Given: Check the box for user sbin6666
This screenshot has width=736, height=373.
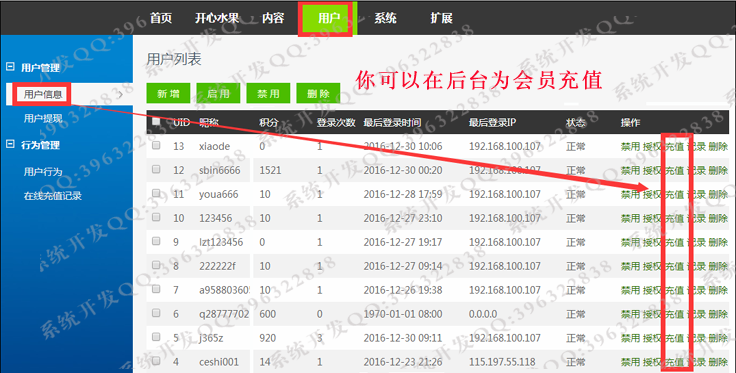Looking at the screenshot, I should (x=156, y=169).
